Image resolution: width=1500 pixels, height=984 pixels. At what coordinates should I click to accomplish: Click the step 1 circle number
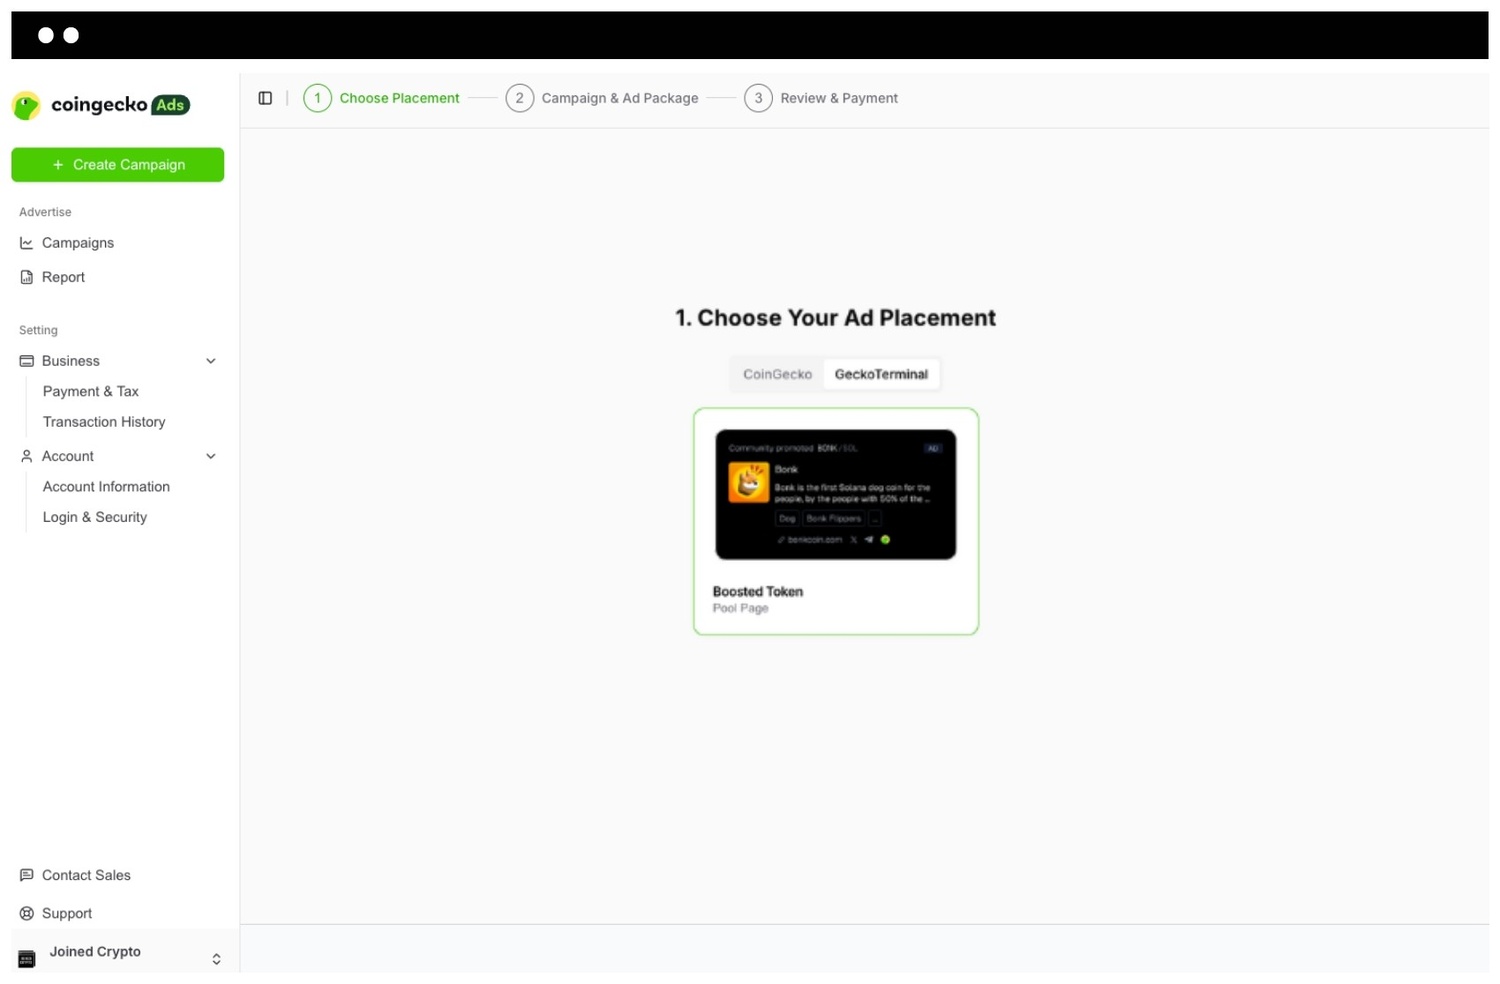tap(317, 98)
